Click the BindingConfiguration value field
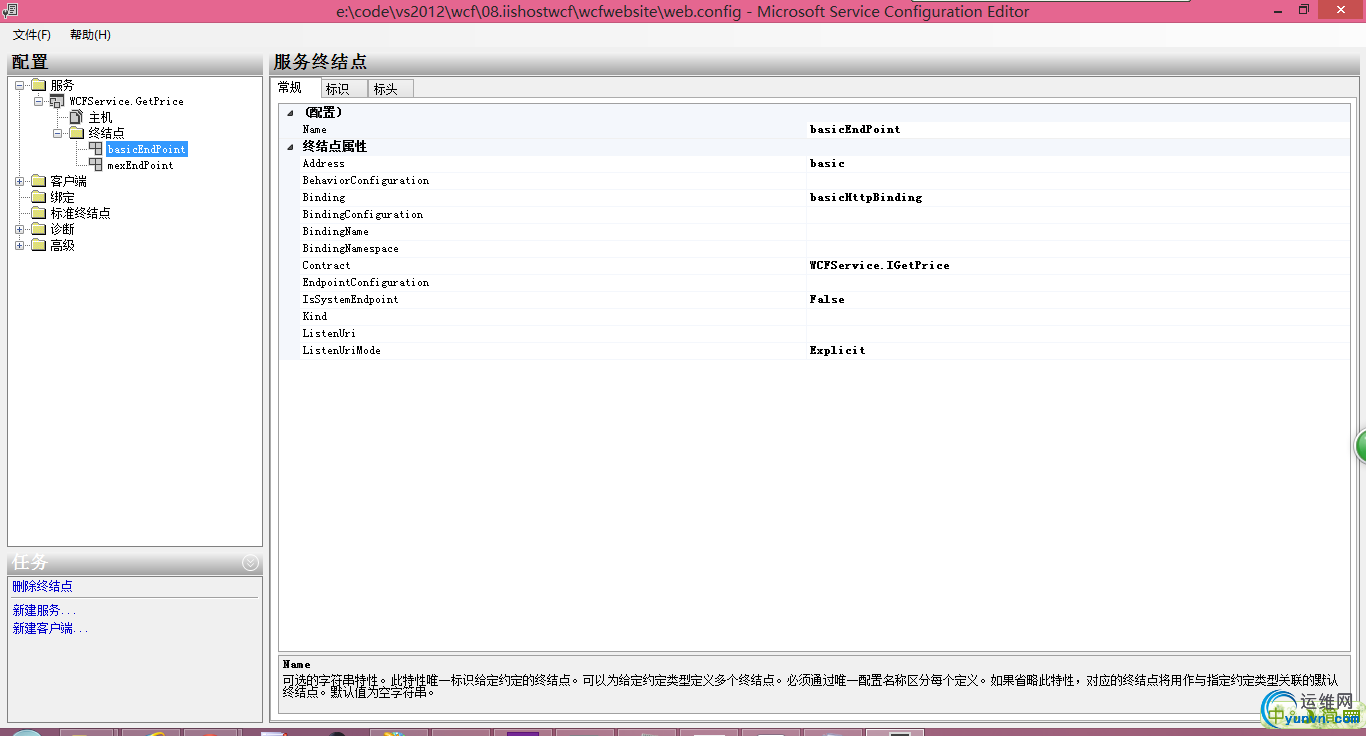The image size is (1366, 736). [1078, 214]
